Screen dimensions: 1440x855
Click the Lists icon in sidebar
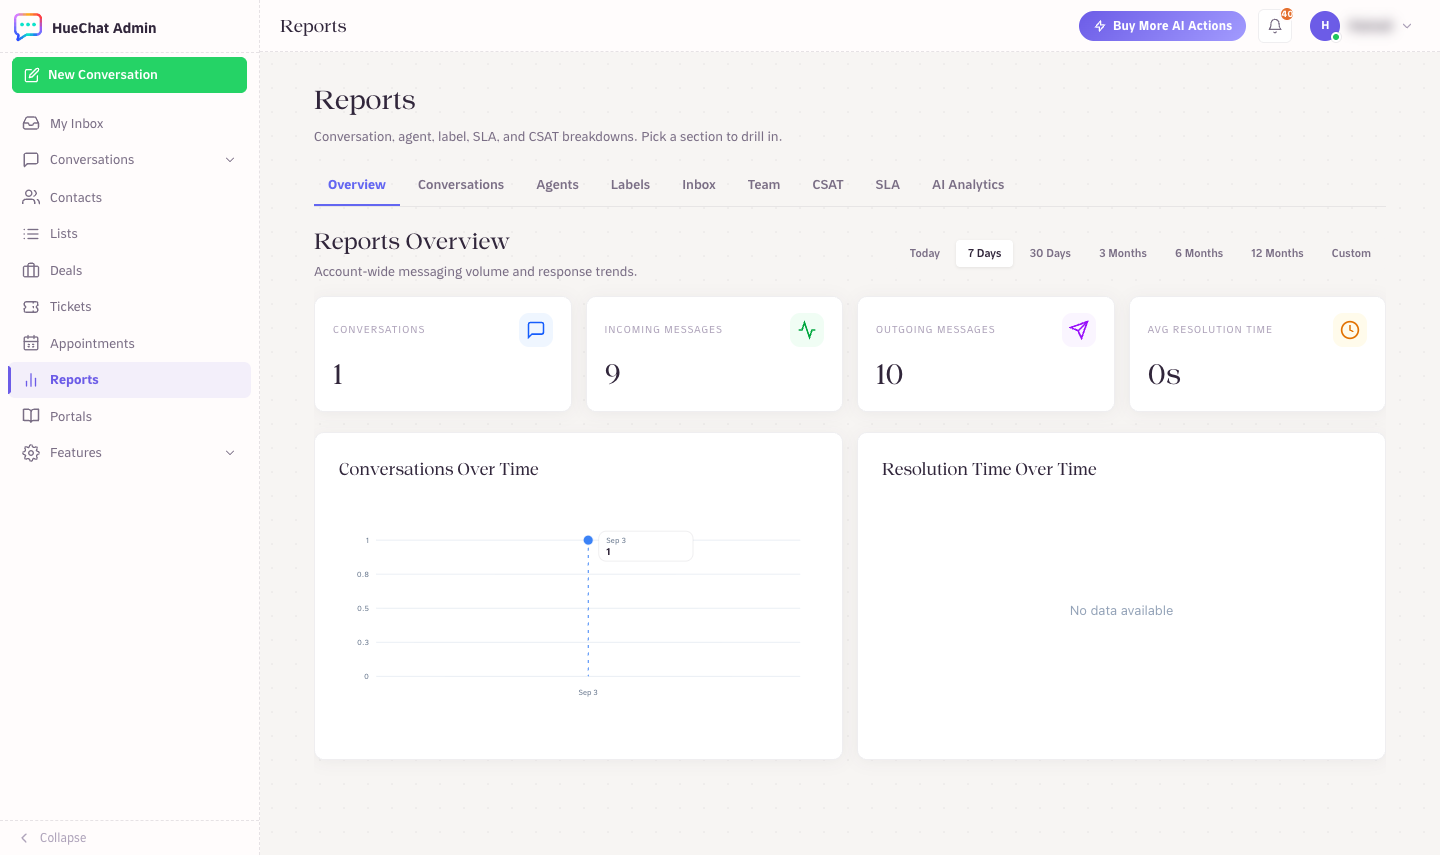[x=31, y=233]
